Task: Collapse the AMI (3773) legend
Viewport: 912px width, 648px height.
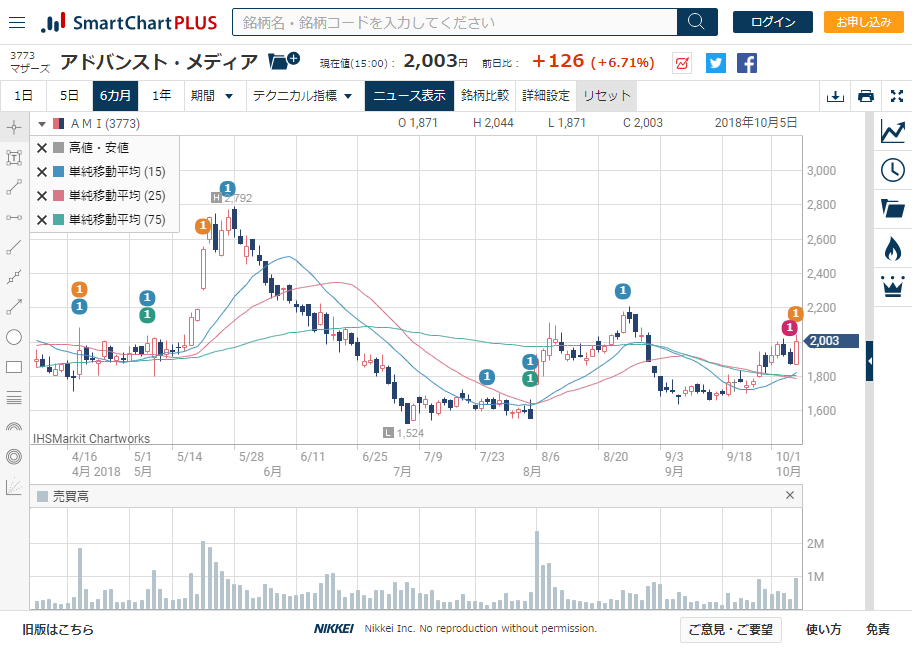Action: [x=42, y=124]
